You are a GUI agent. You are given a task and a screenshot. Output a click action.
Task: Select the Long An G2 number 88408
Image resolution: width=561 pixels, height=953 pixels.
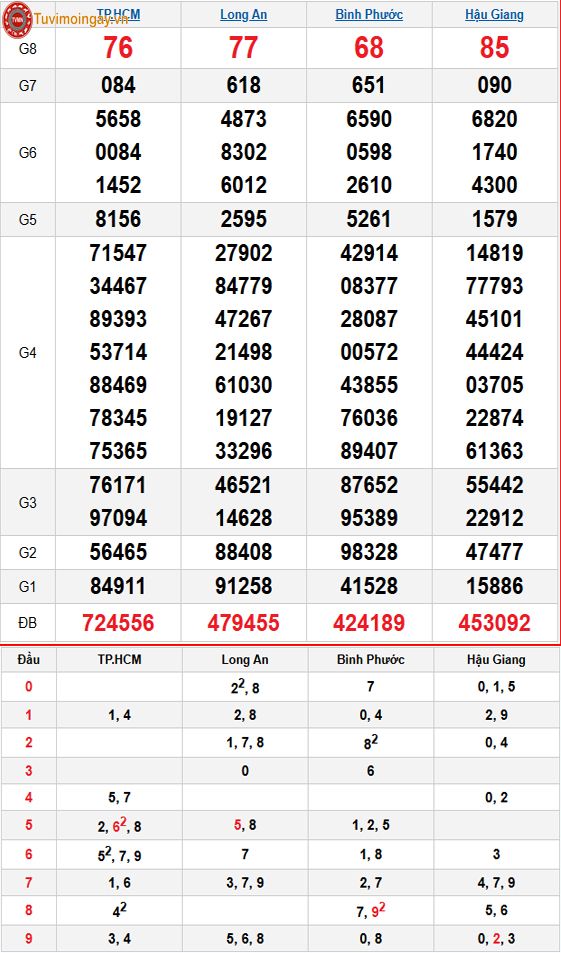[243, 552]
